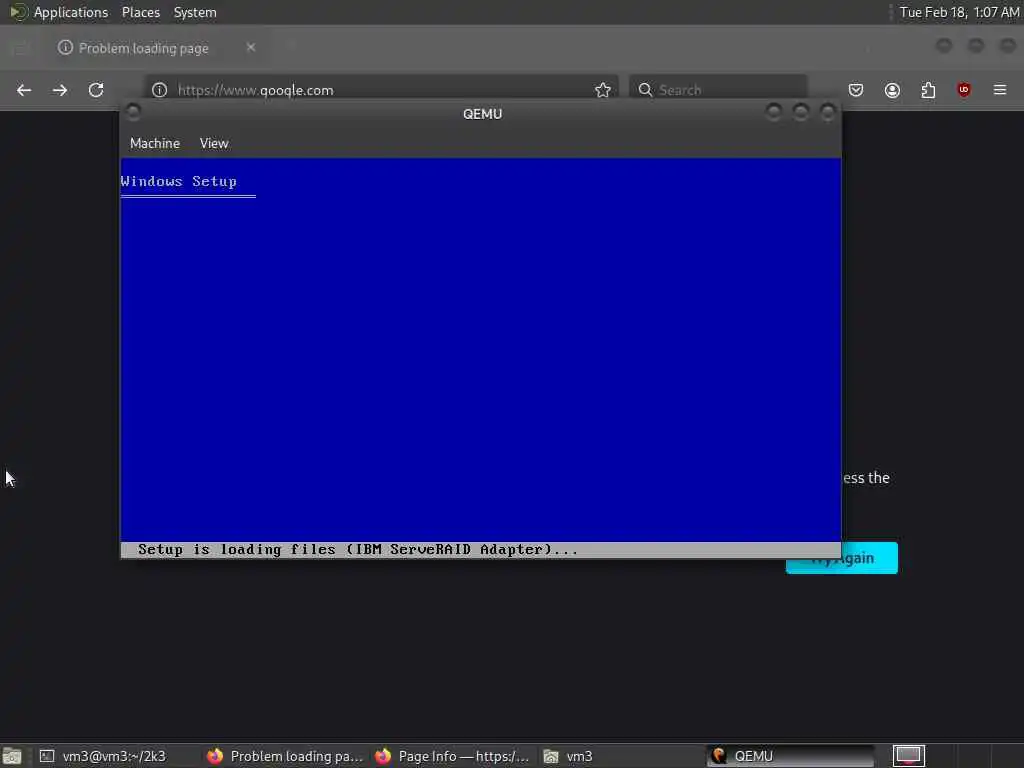Go back in Firefox

click(24, 90)
